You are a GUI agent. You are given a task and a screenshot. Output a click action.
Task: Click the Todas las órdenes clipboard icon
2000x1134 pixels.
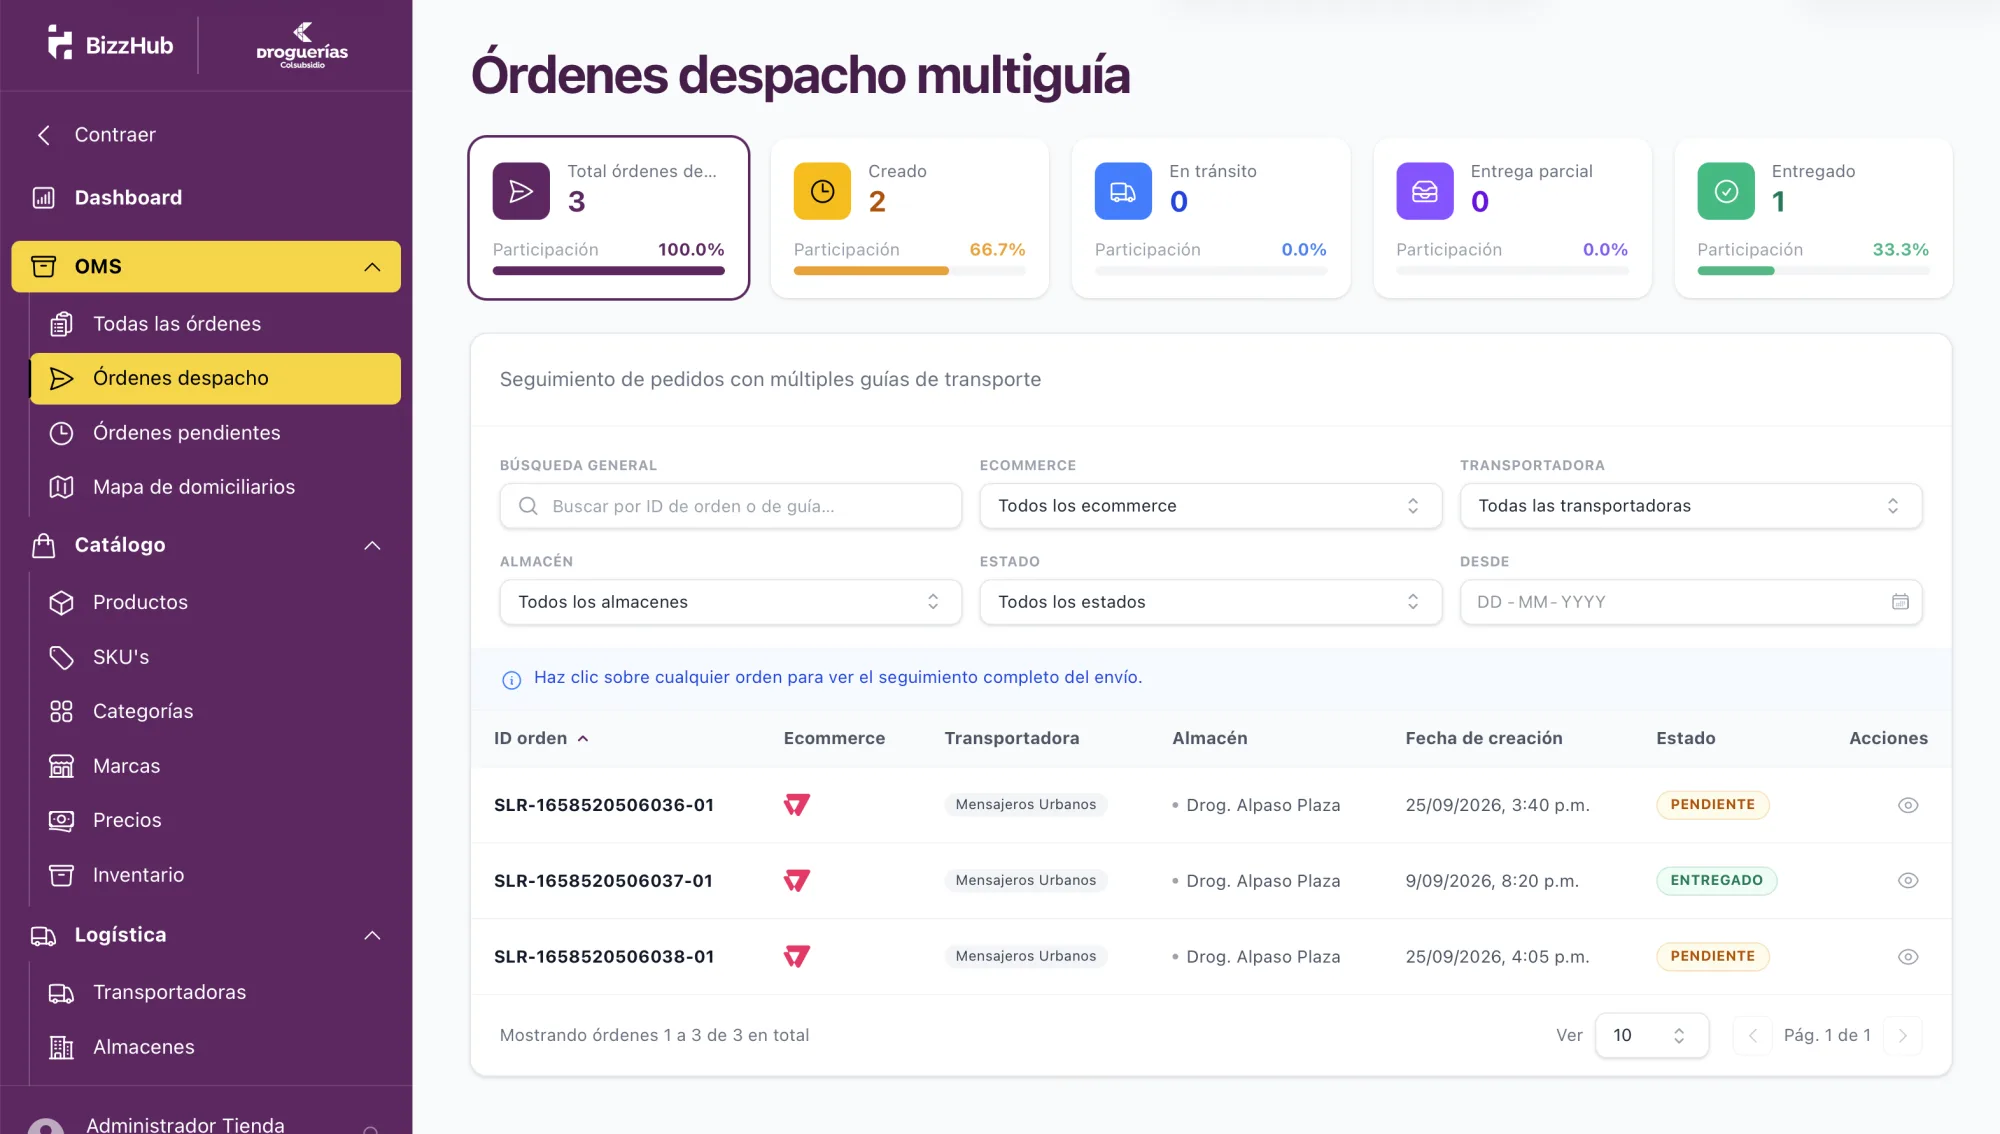(62, 324)
